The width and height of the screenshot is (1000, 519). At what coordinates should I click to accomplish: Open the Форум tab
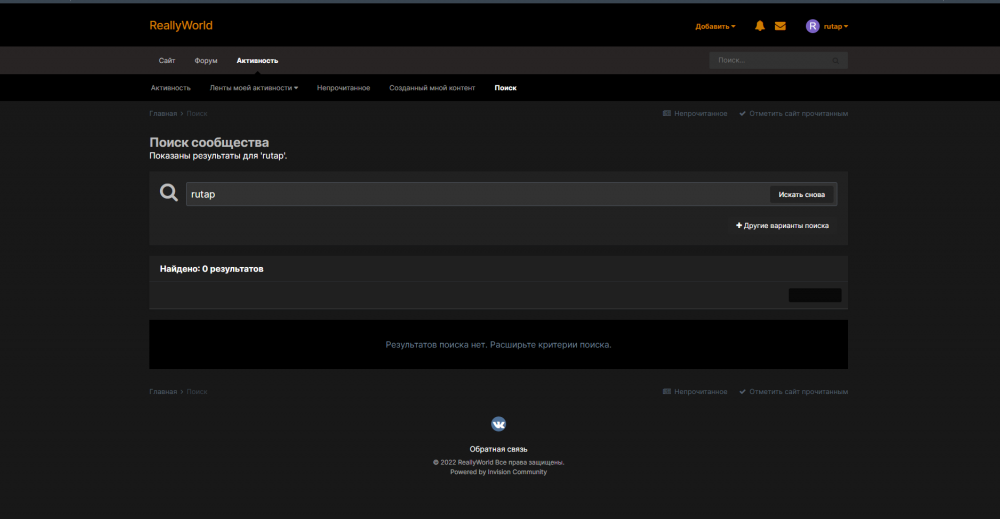205,61
